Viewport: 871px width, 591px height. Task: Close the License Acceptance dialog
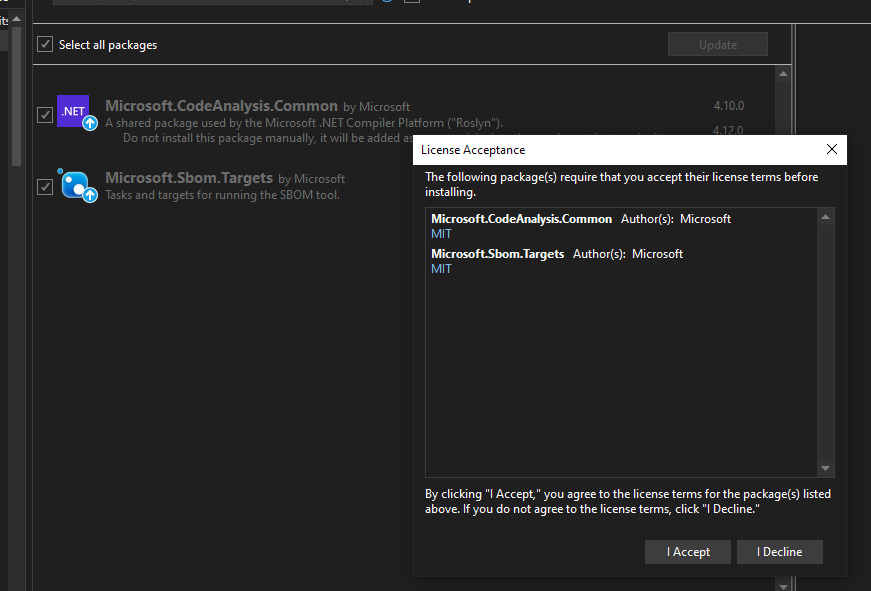pyautogui.click(x=832, y=149)
